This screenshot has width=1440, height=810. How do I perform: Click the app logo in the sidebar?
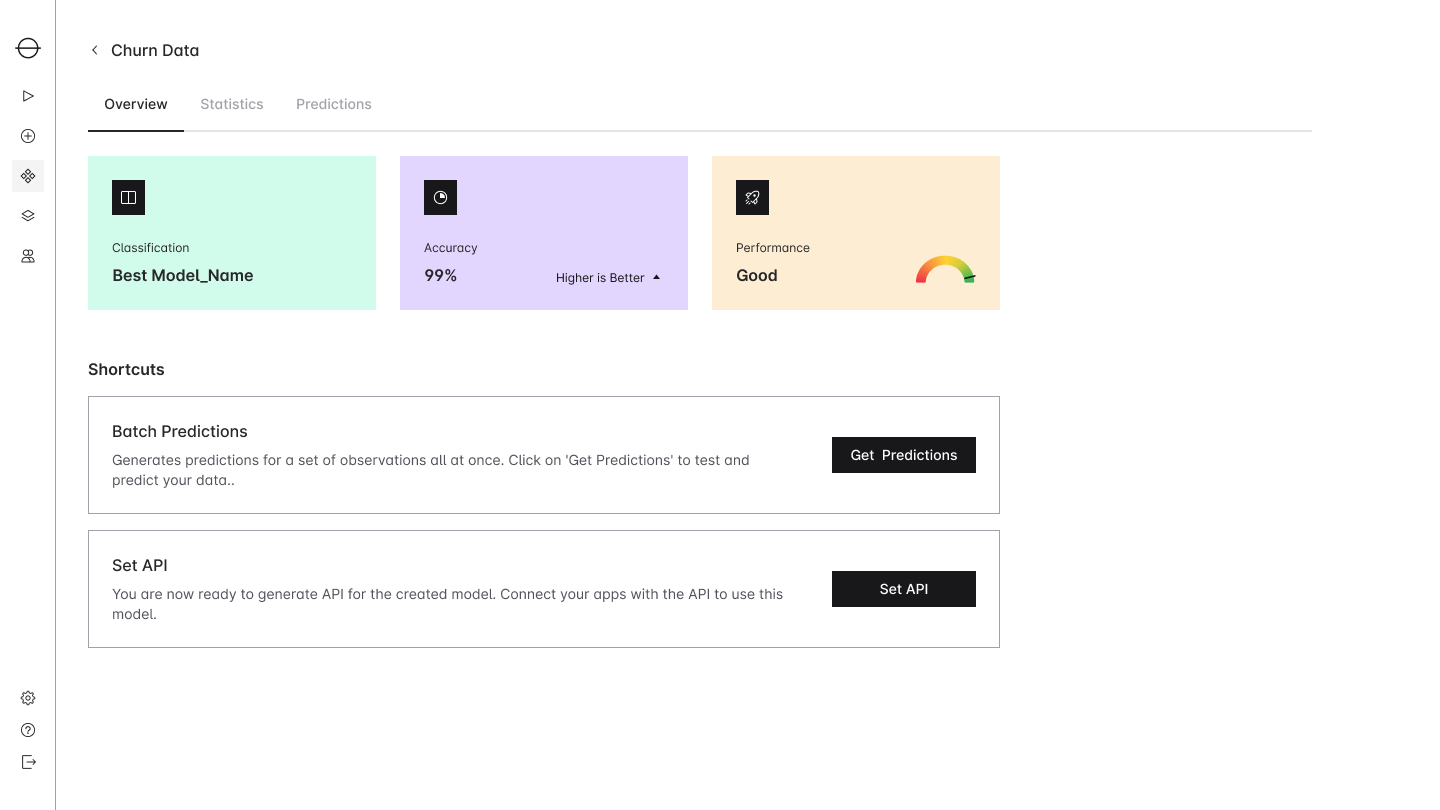coord(28,48)
